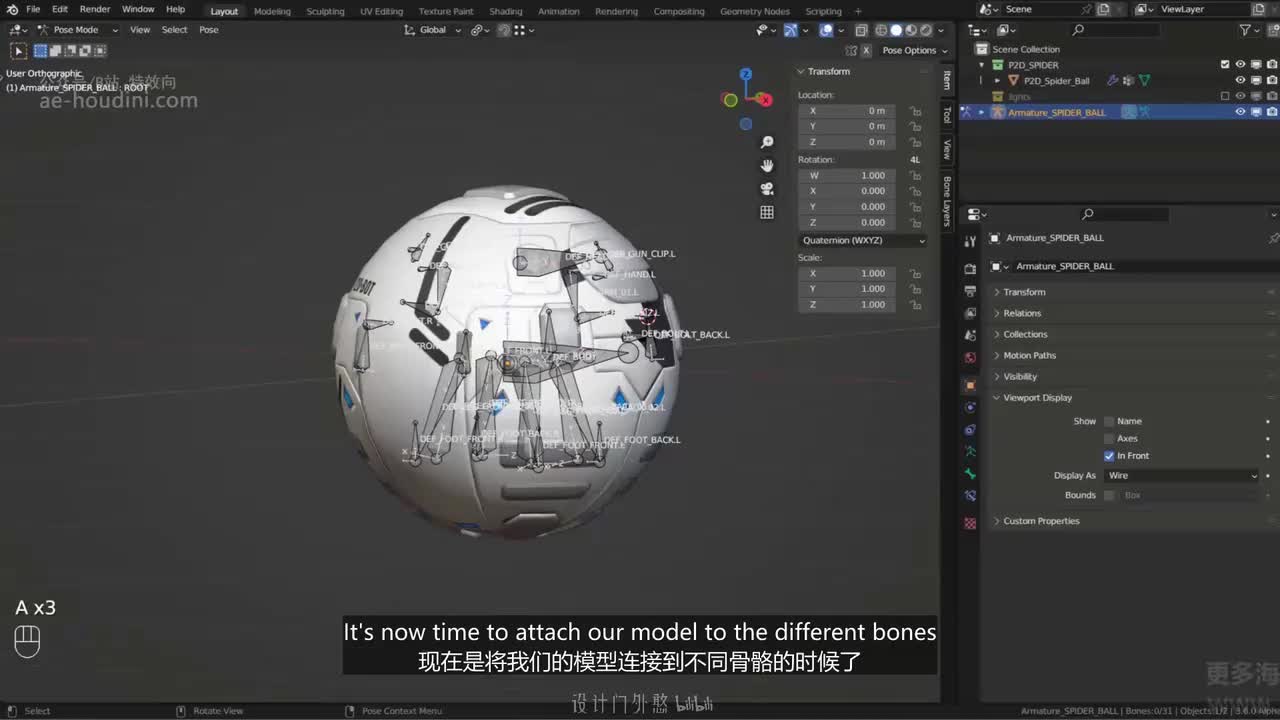Switch to the Animation workspace tab
This screenshot has height=720, width=1280.
click(558, 11)
